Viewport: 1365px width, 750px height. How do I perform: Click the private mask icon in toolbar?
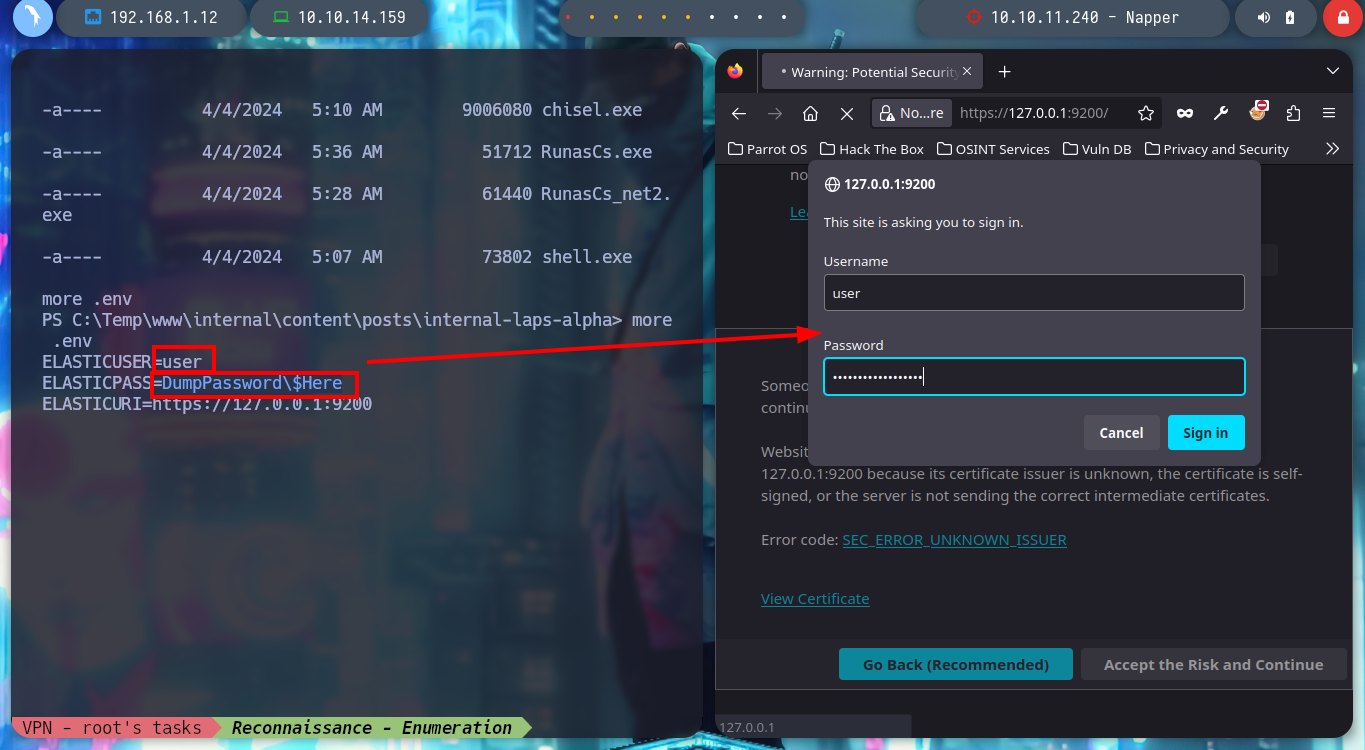click(1185, 113)
